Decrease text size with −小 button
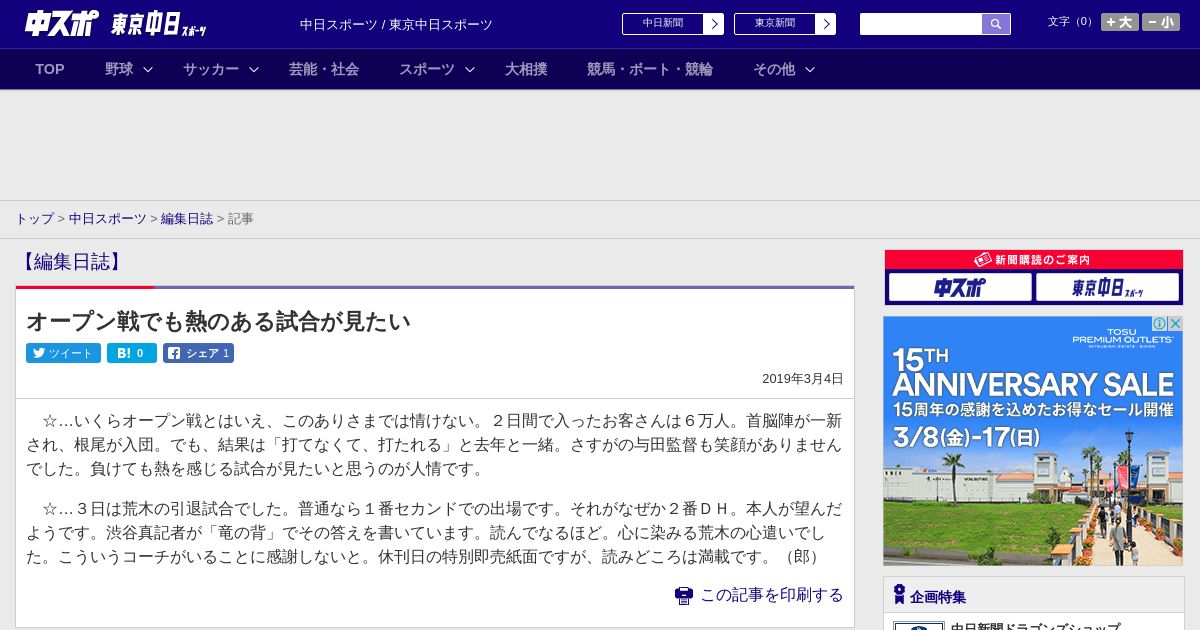 1161,22
